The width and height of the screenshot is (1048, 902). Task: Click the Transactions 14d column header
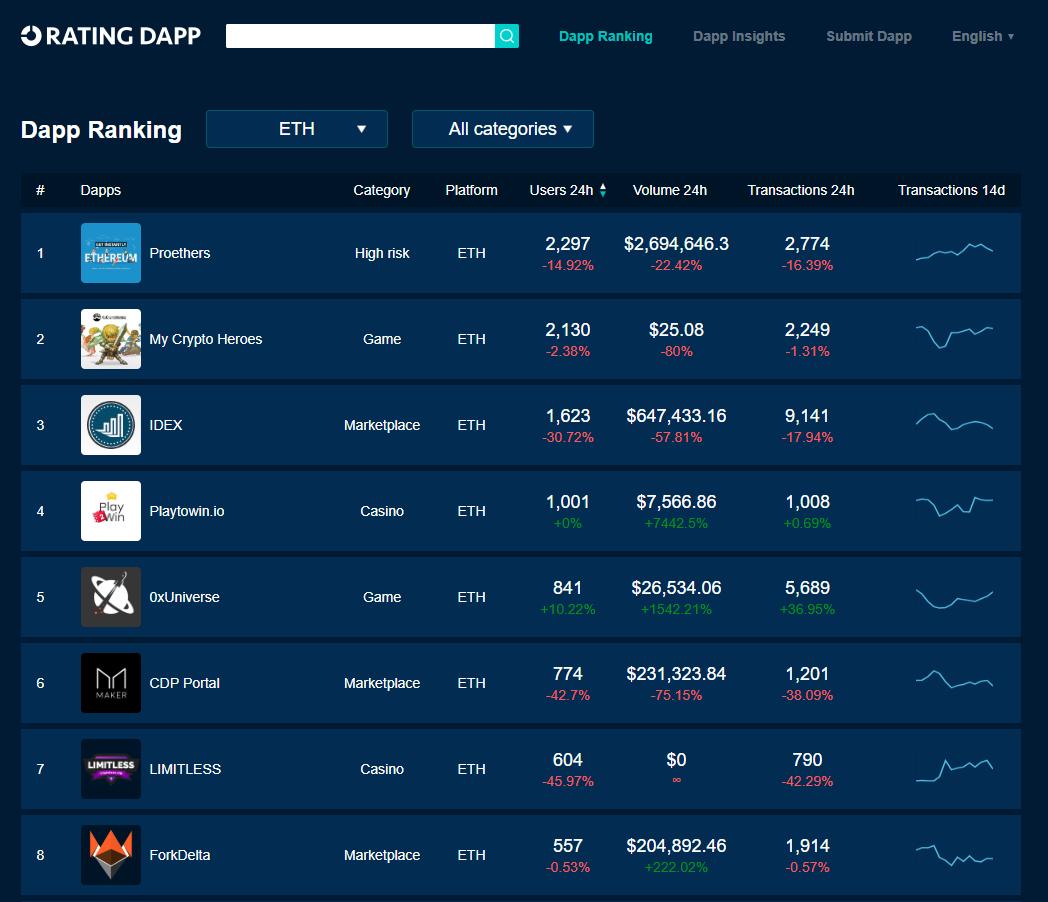(x=951, y=190)
